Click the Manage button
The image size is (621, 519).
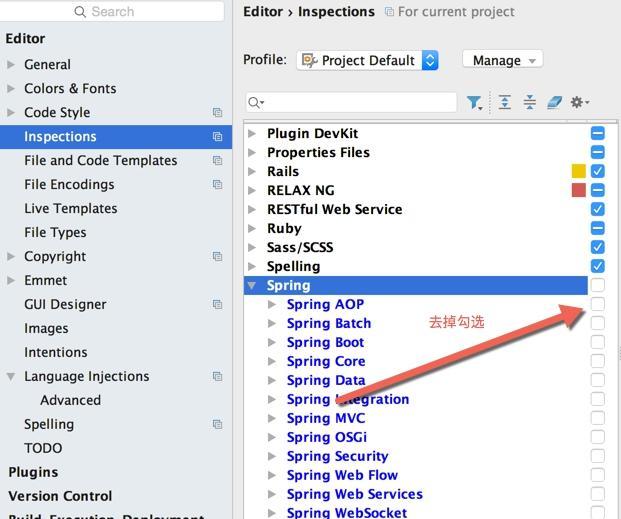tap(502, 60)
